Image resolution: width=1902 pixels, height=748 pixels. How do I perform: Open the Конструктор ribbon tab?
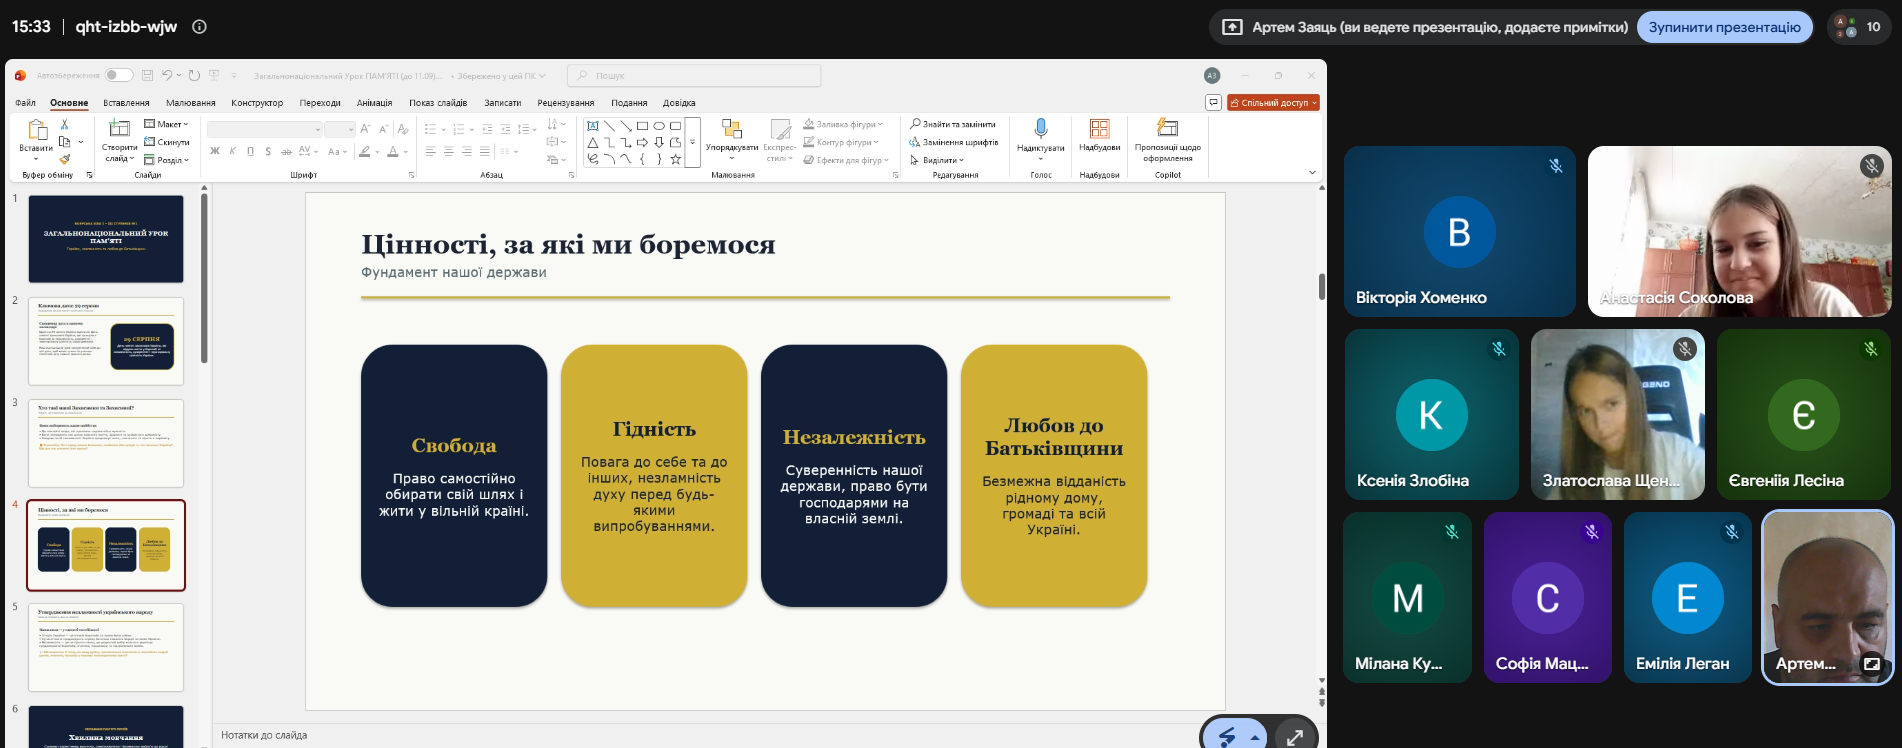257,103
